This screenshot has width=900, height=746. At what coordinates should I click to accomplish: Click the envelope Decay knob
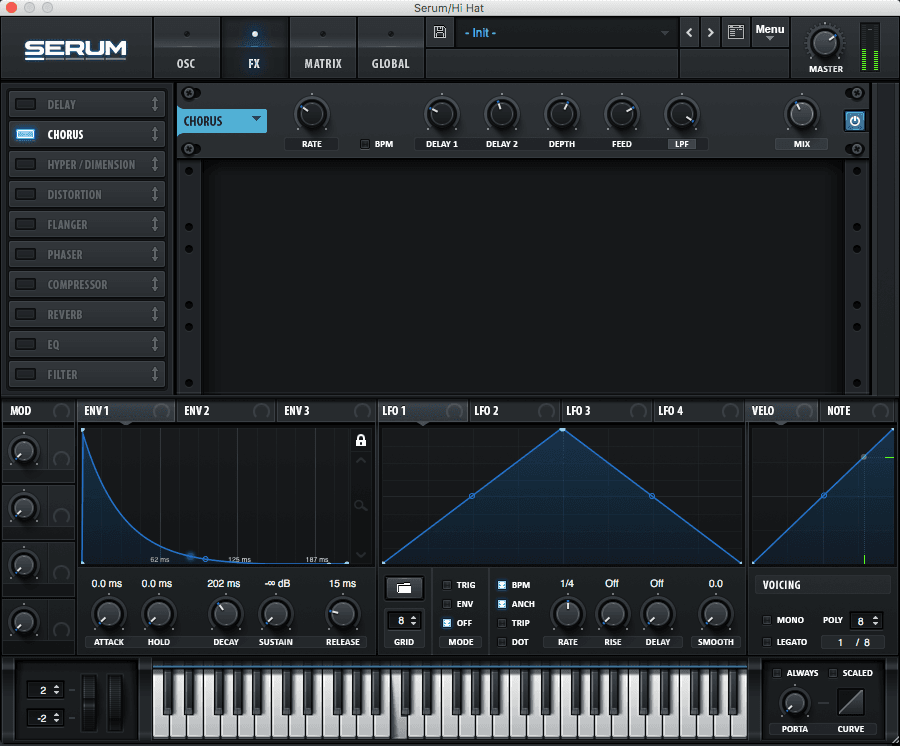point(226,614)
